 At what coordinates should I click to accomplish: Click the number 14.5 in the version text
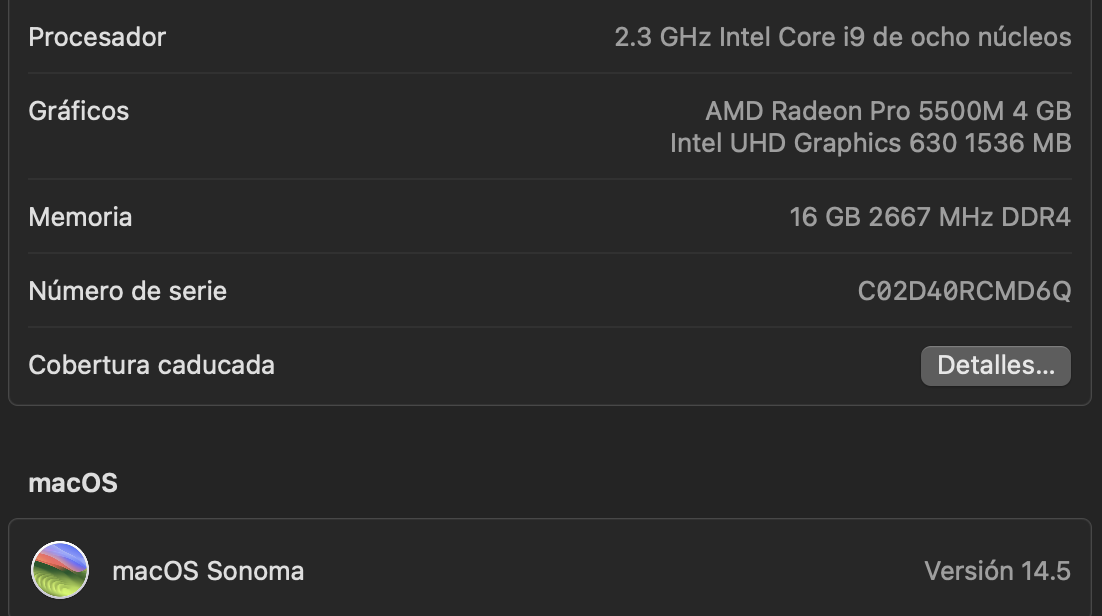(1046, 571)
